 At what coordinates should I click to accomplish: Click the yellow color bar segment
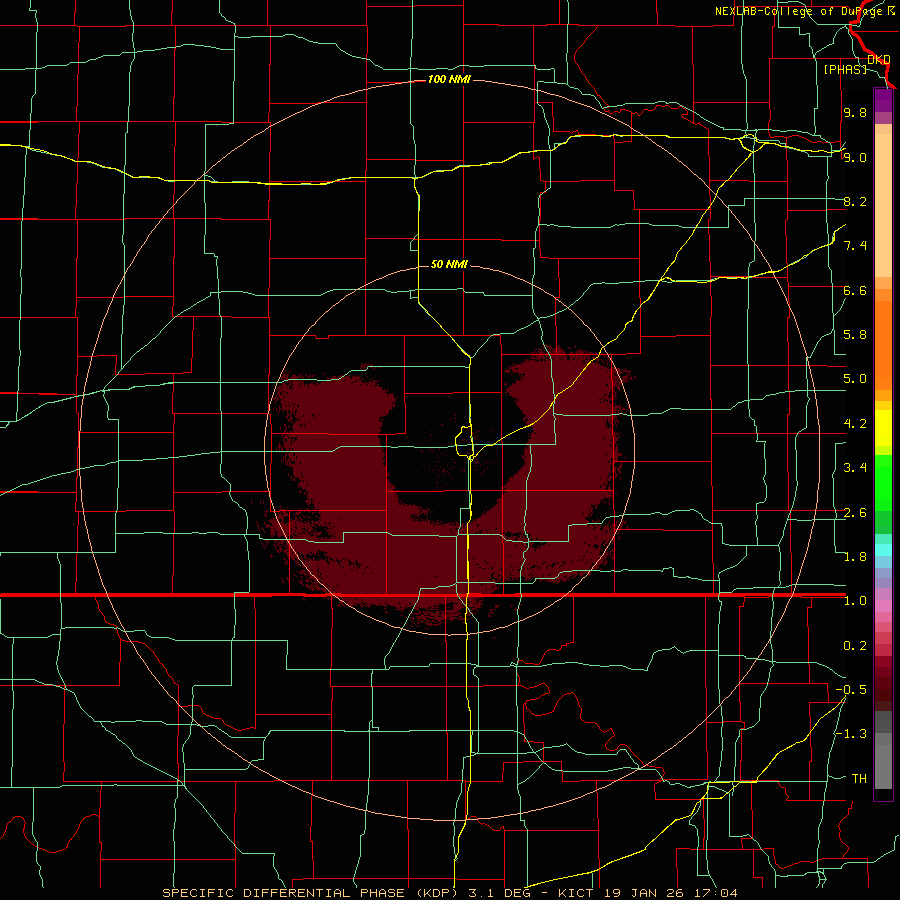pyautogui.click(x=883, y=428)
